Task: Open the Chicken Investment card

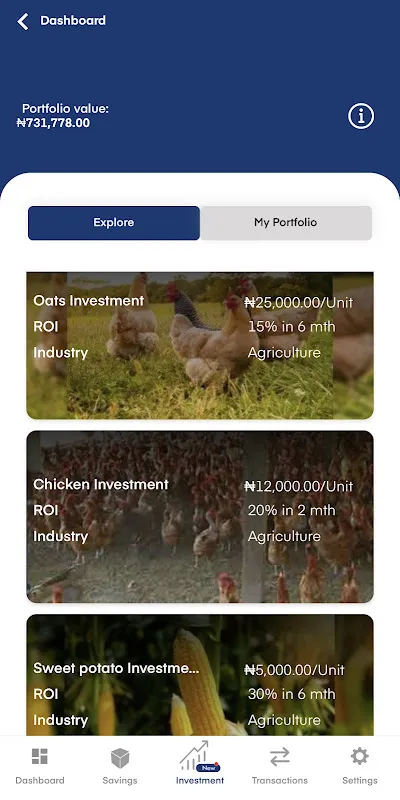Action: click(200, 517)
